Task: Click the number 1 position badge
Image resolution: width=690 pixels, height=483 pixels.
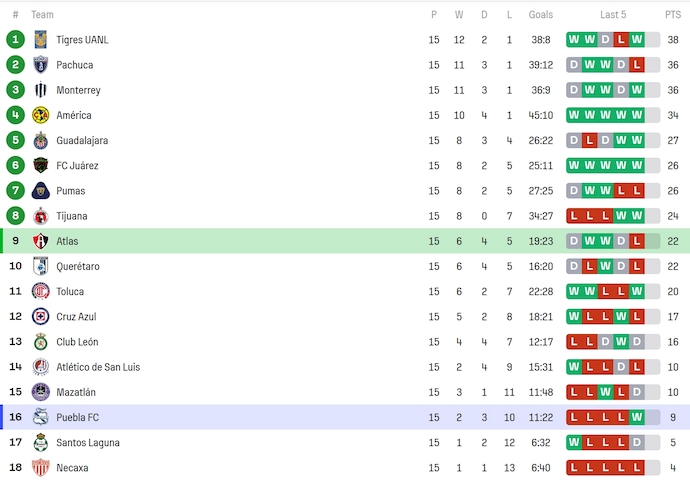Action: pyautogui.click(x=15, y=40)
